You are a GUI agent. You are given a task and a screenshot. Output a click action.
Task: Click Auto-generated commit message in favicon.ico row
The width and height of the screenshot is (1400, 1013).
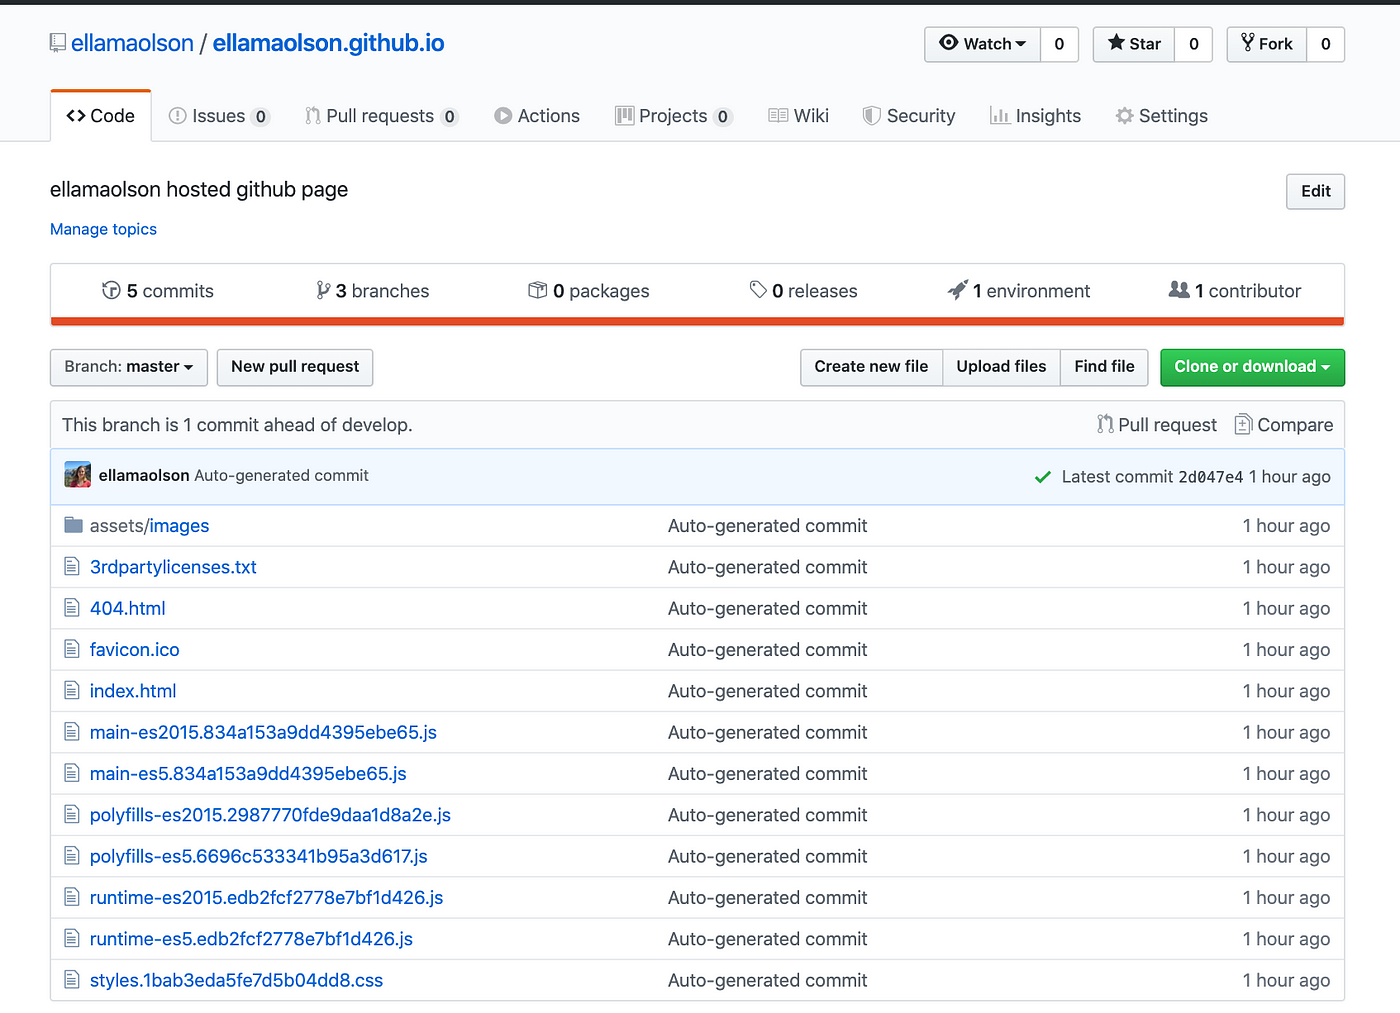767,650
